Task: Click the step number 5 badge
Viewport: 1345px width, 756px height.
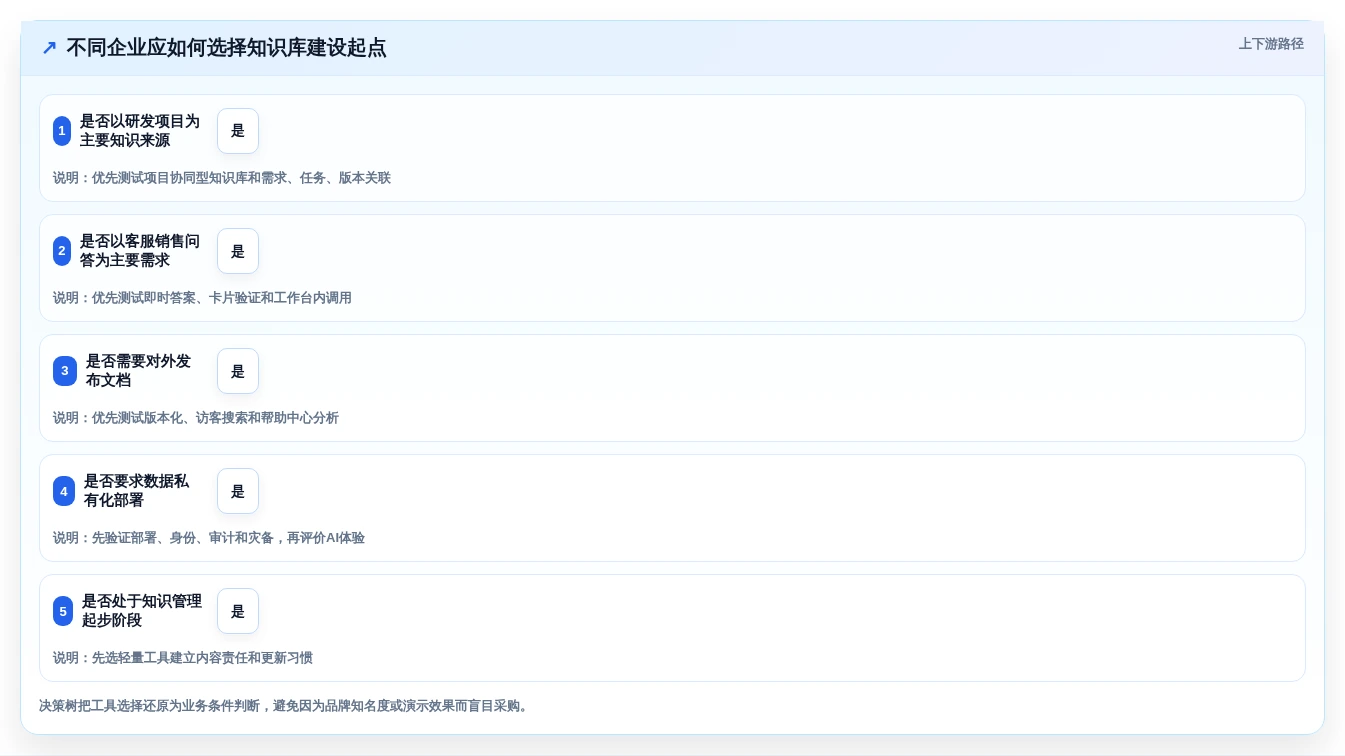Action: pos(63,611)
